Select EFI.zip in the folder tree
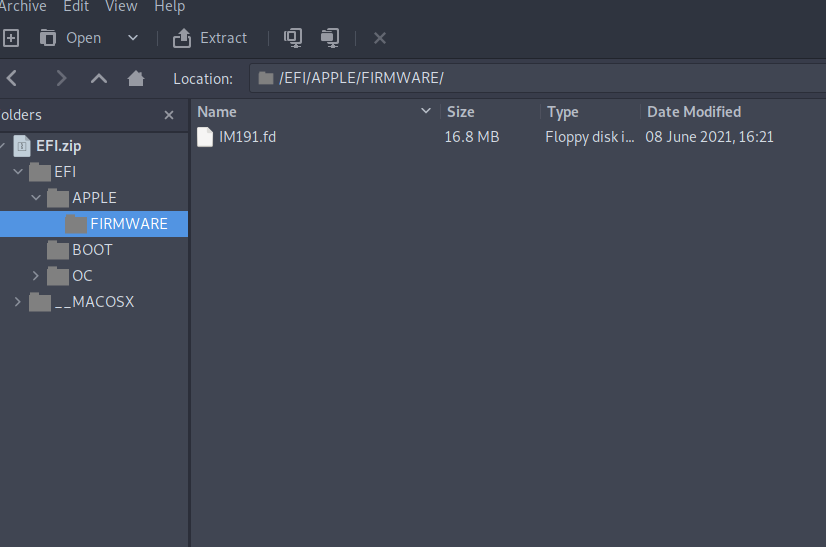The height and width of the screenshot is (547, 826). point(58,146)
